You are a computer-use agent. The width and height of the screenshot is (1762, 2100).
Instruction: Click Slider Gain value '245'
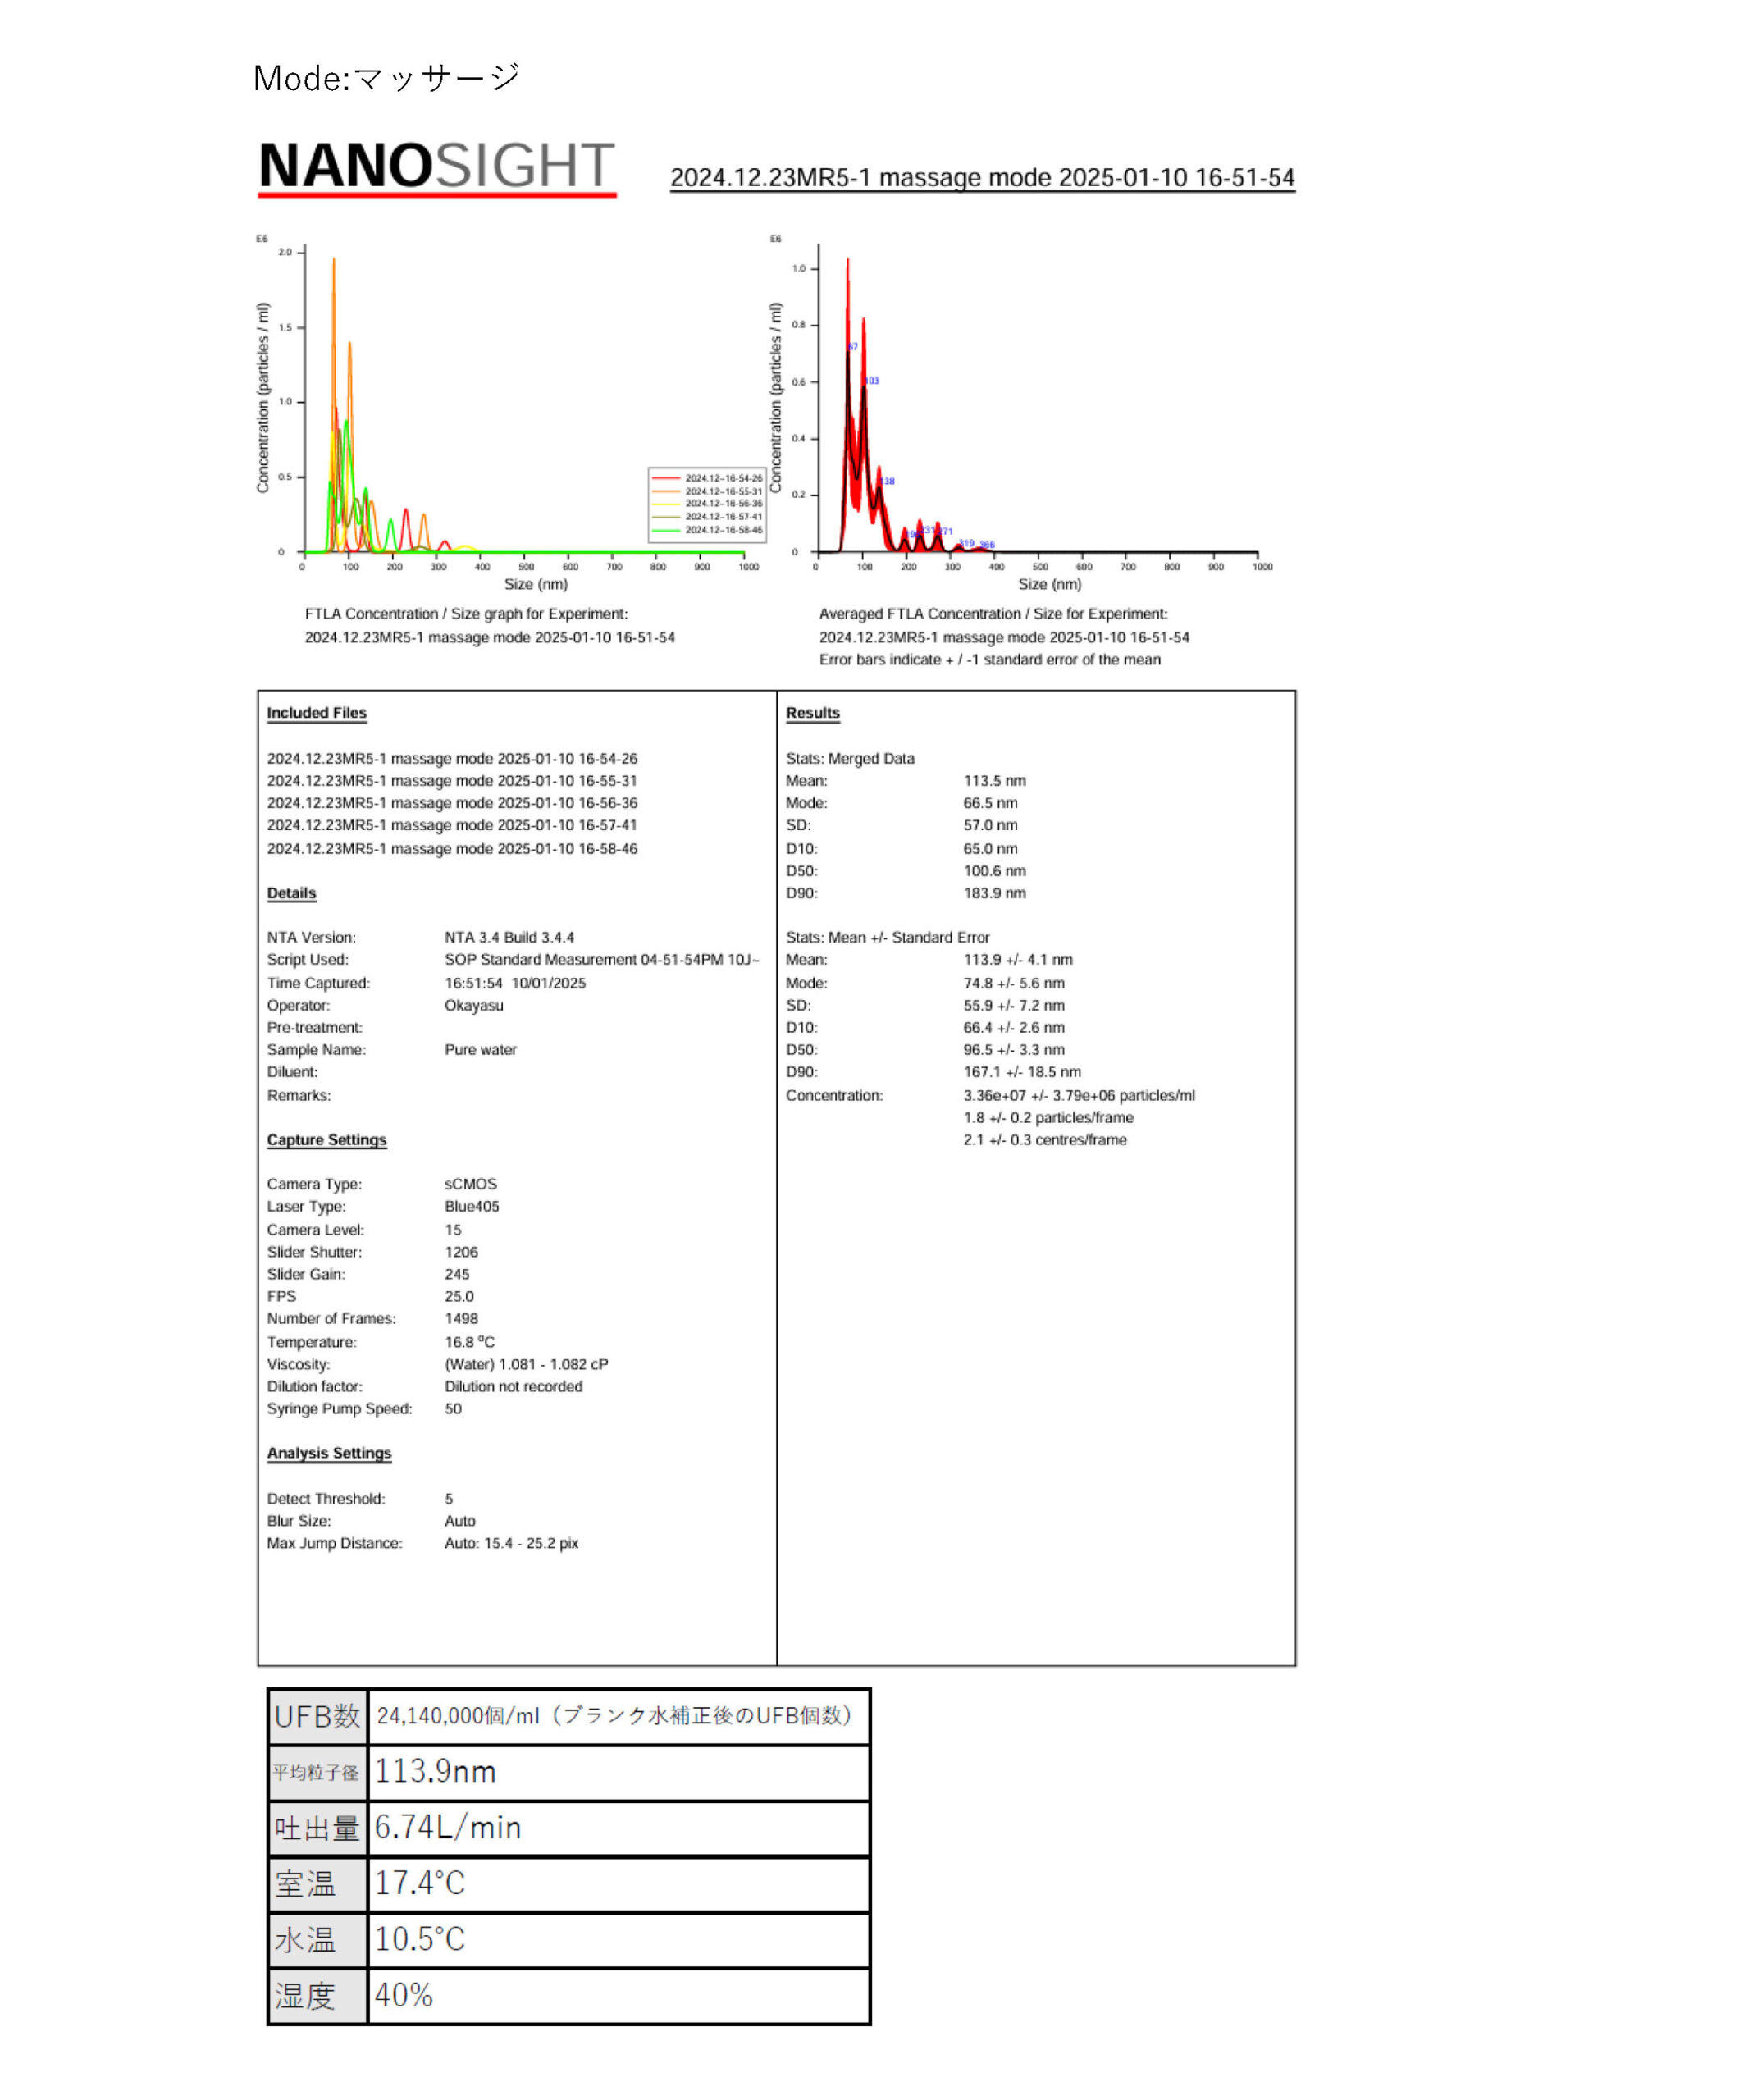coord(456,1274)
